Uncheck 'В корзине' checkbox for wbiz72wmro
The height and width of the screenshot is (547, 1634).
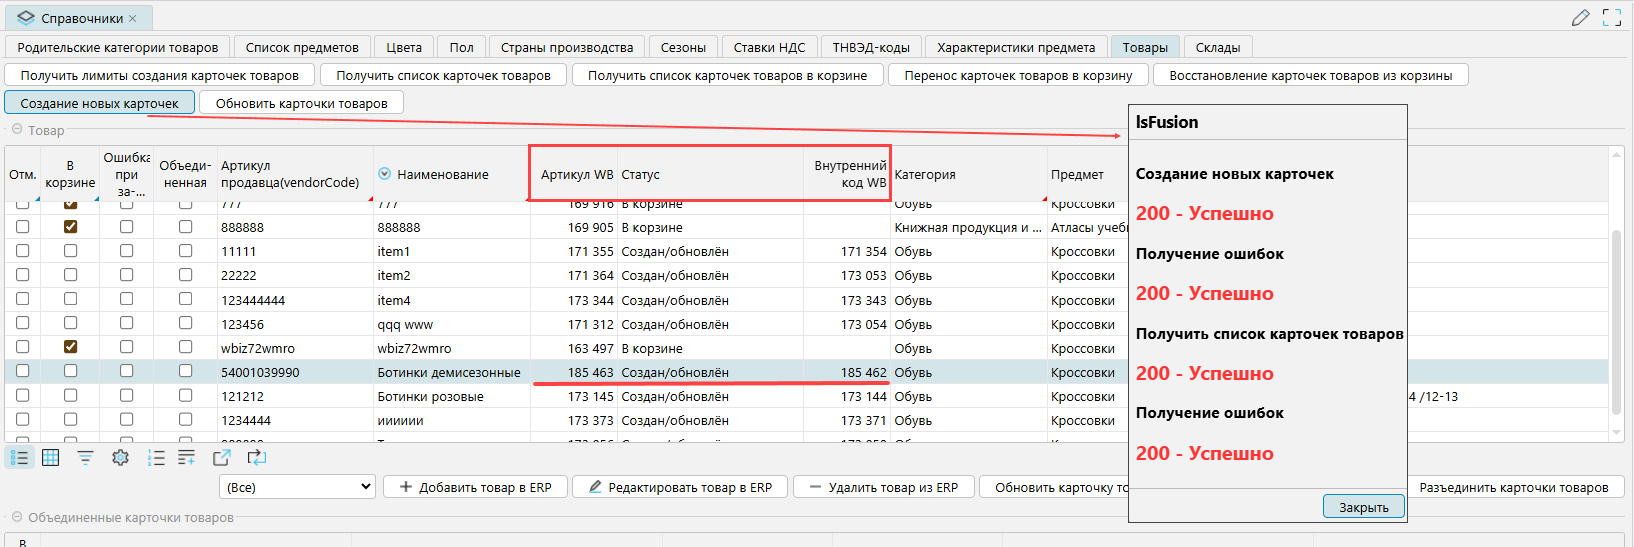70,347
